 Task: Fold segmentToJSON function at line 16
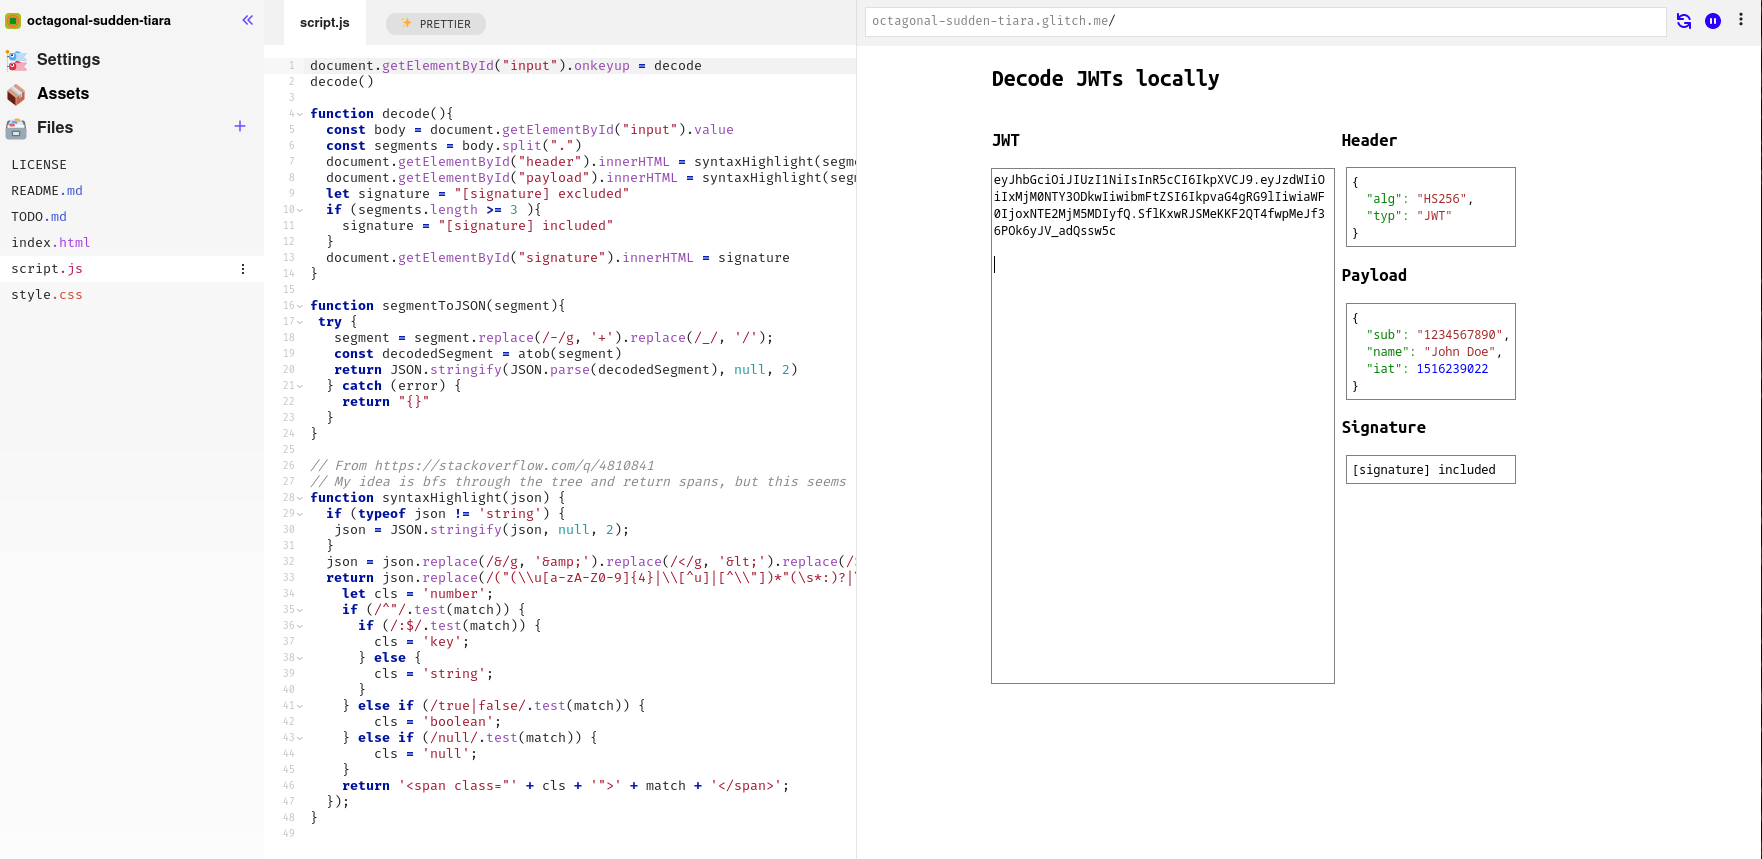pos(300,306)
